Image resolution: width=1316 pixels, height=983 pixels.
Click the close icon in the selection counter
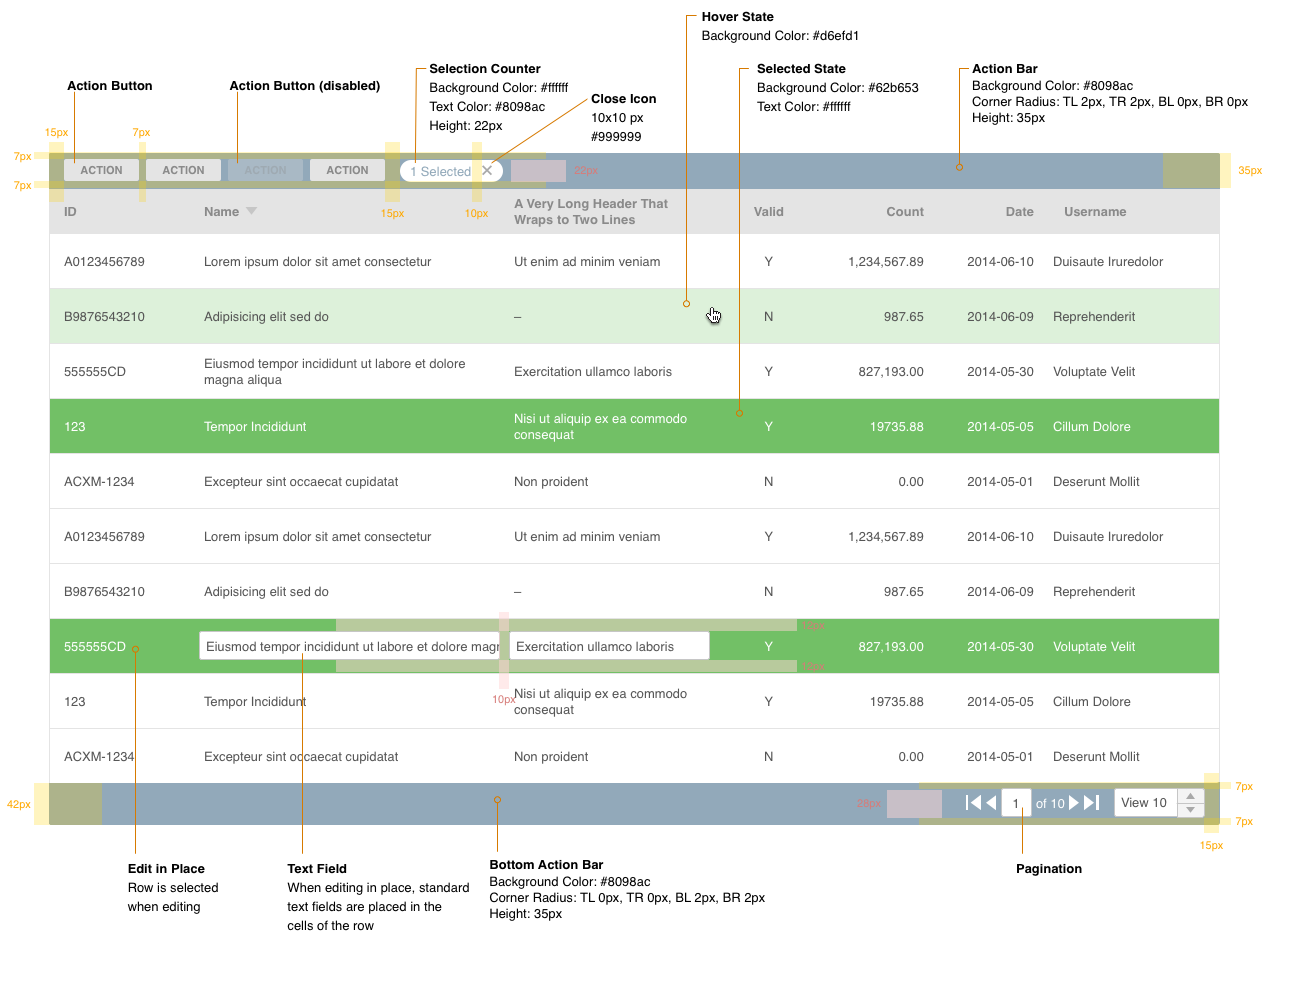[487, 171]
